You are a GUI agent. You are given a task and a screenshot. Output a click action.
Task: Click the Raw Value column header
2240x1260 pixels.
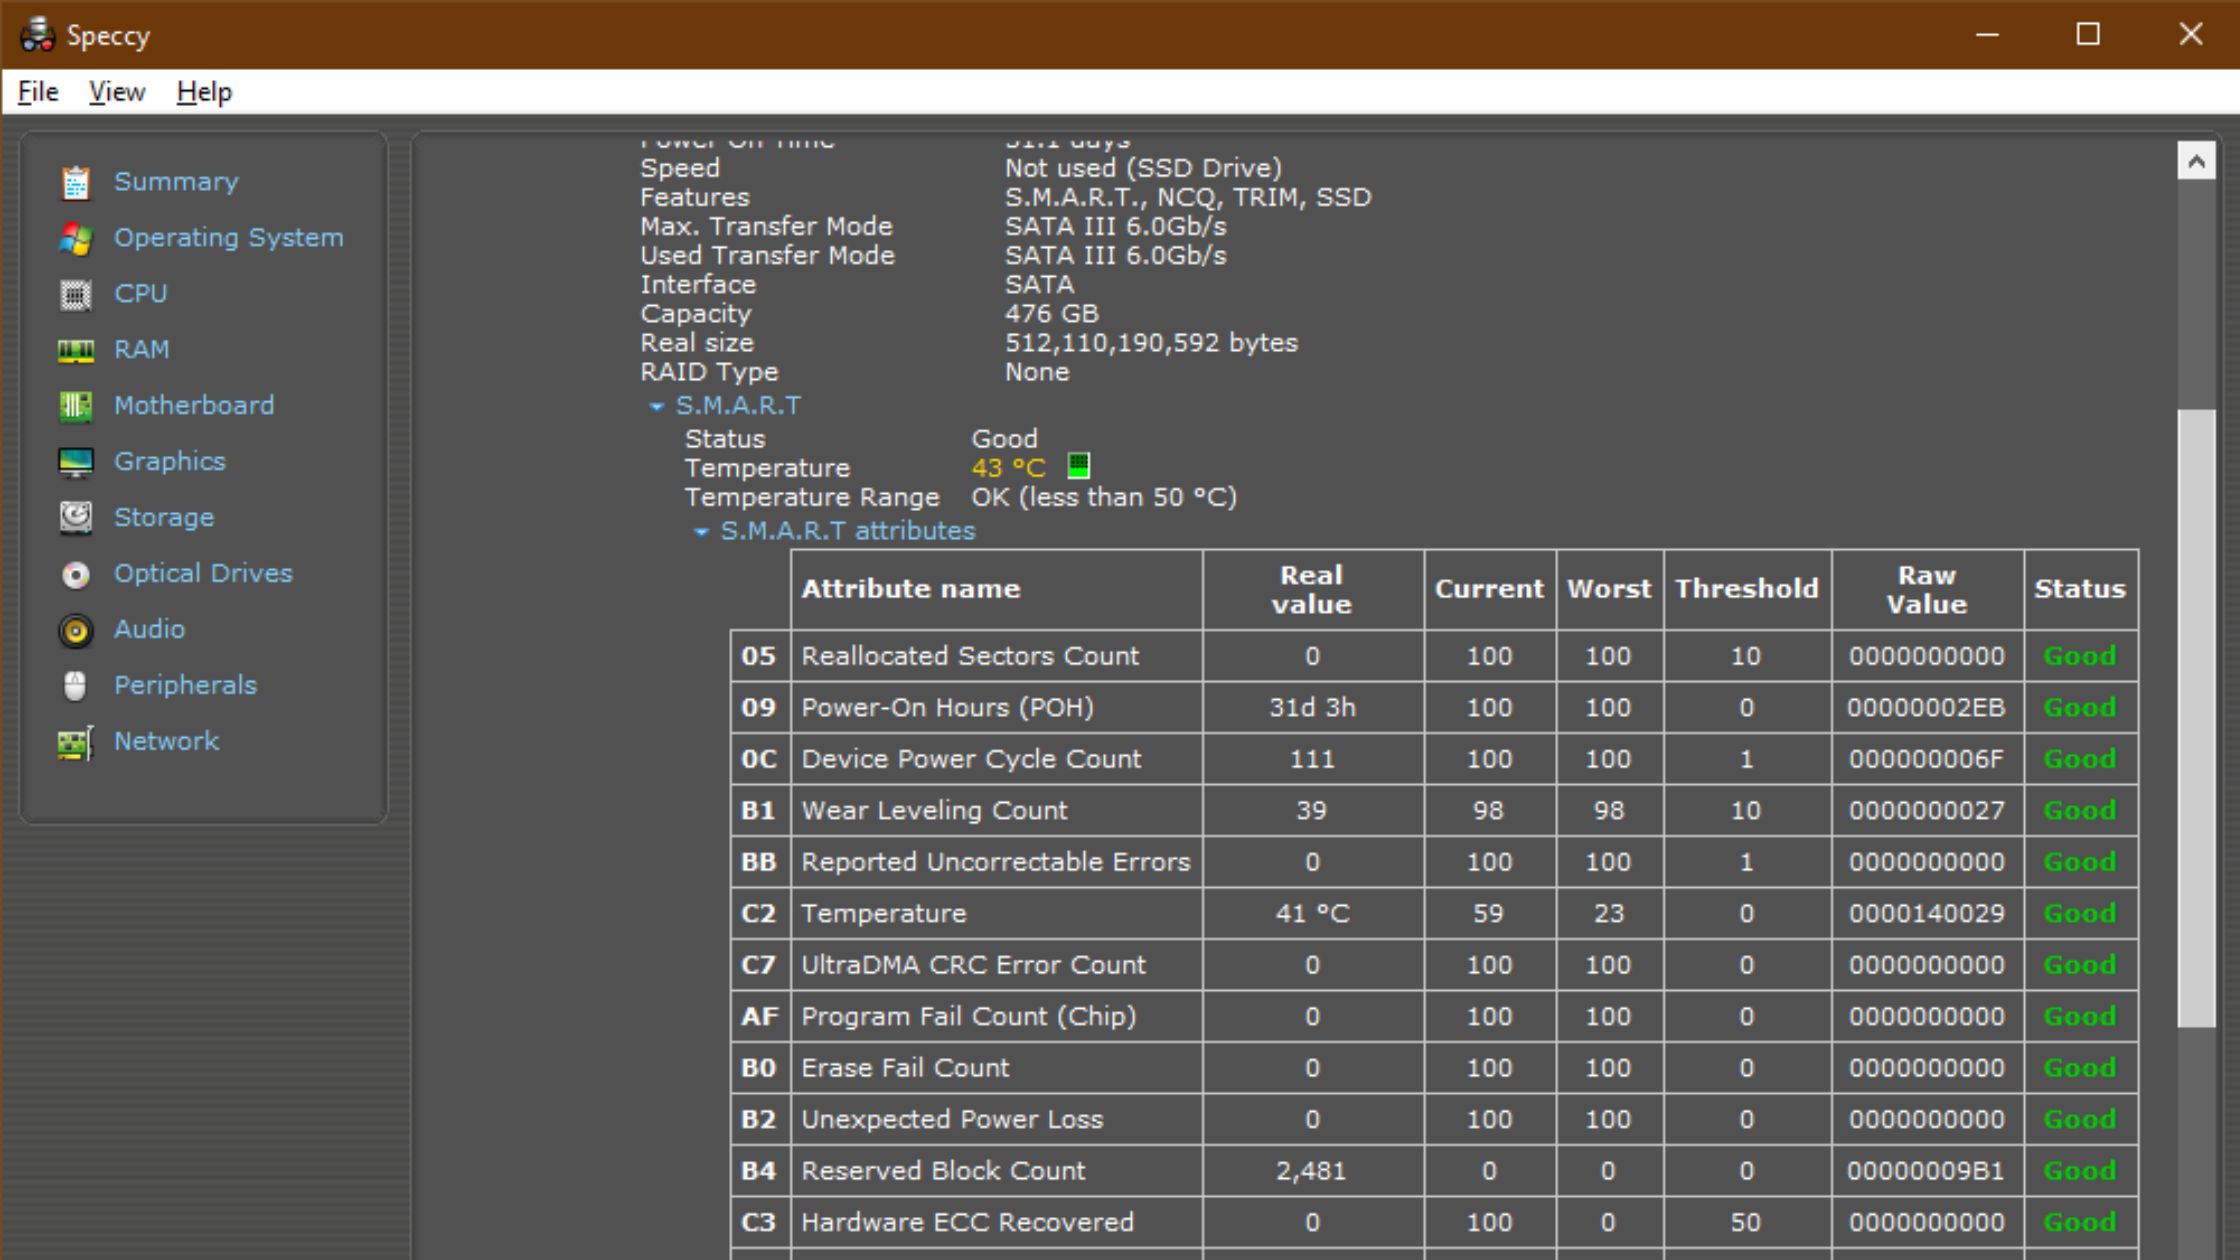[x=1927, y=589]
